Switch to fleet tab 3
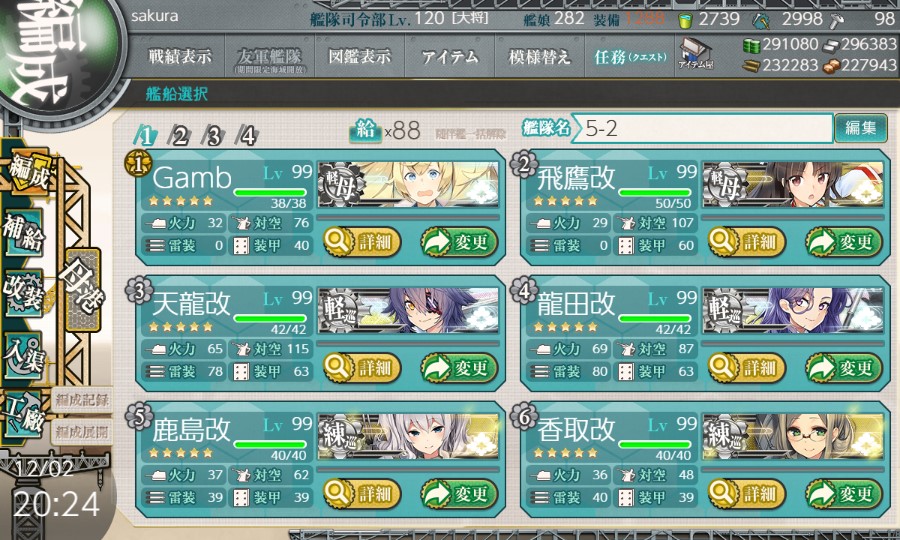The image size is (900, 540). pos(214,137)
